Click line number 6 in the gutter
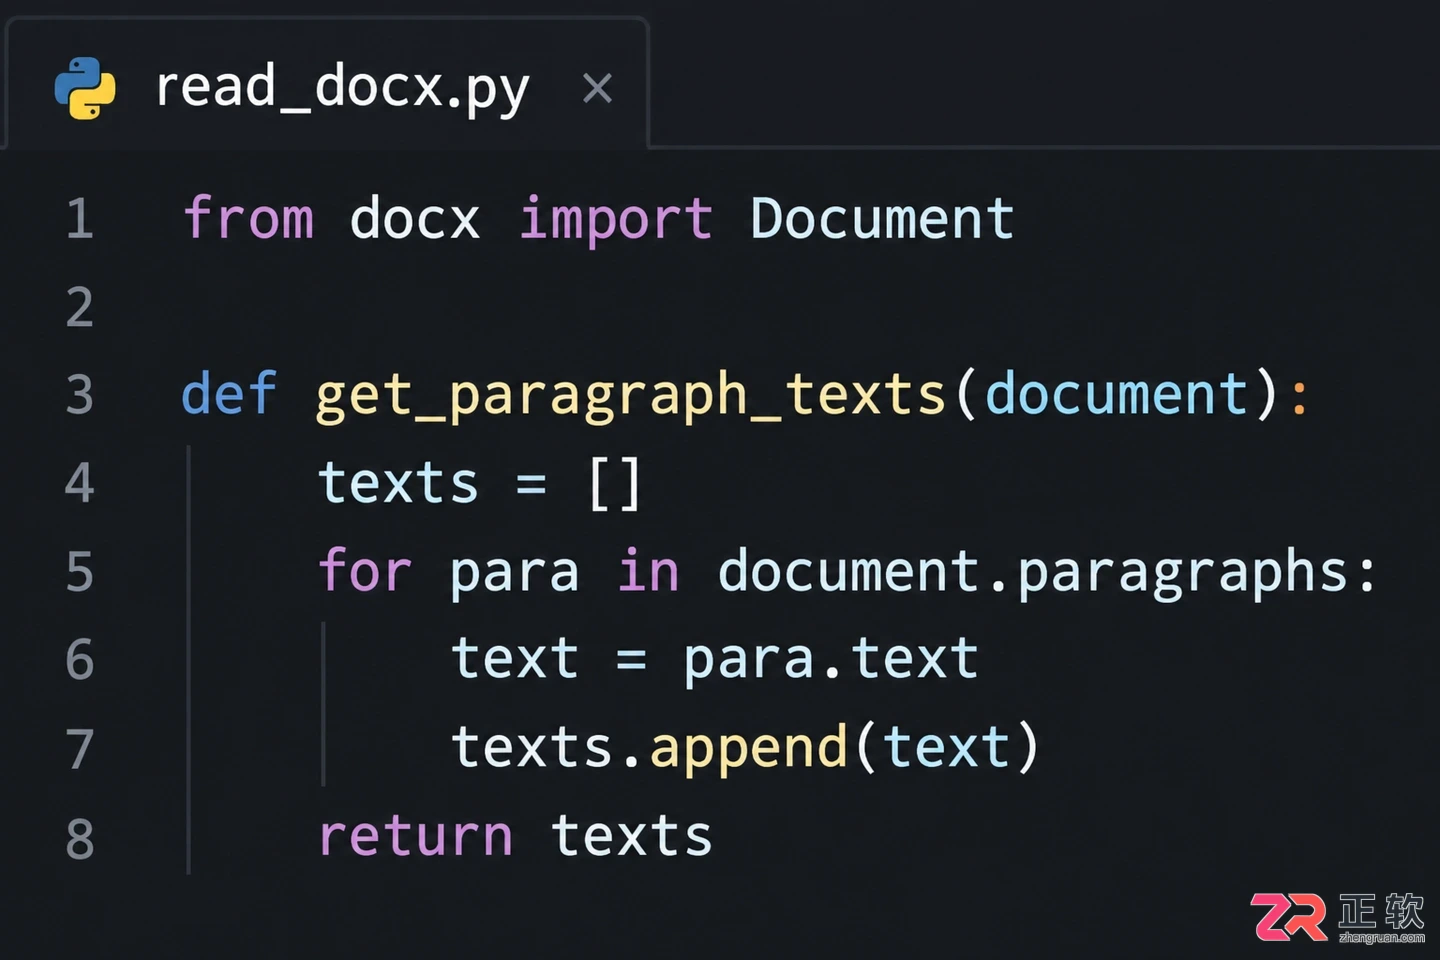The height and width of the screenshot is (960, 1440). (x=80, y=660)
